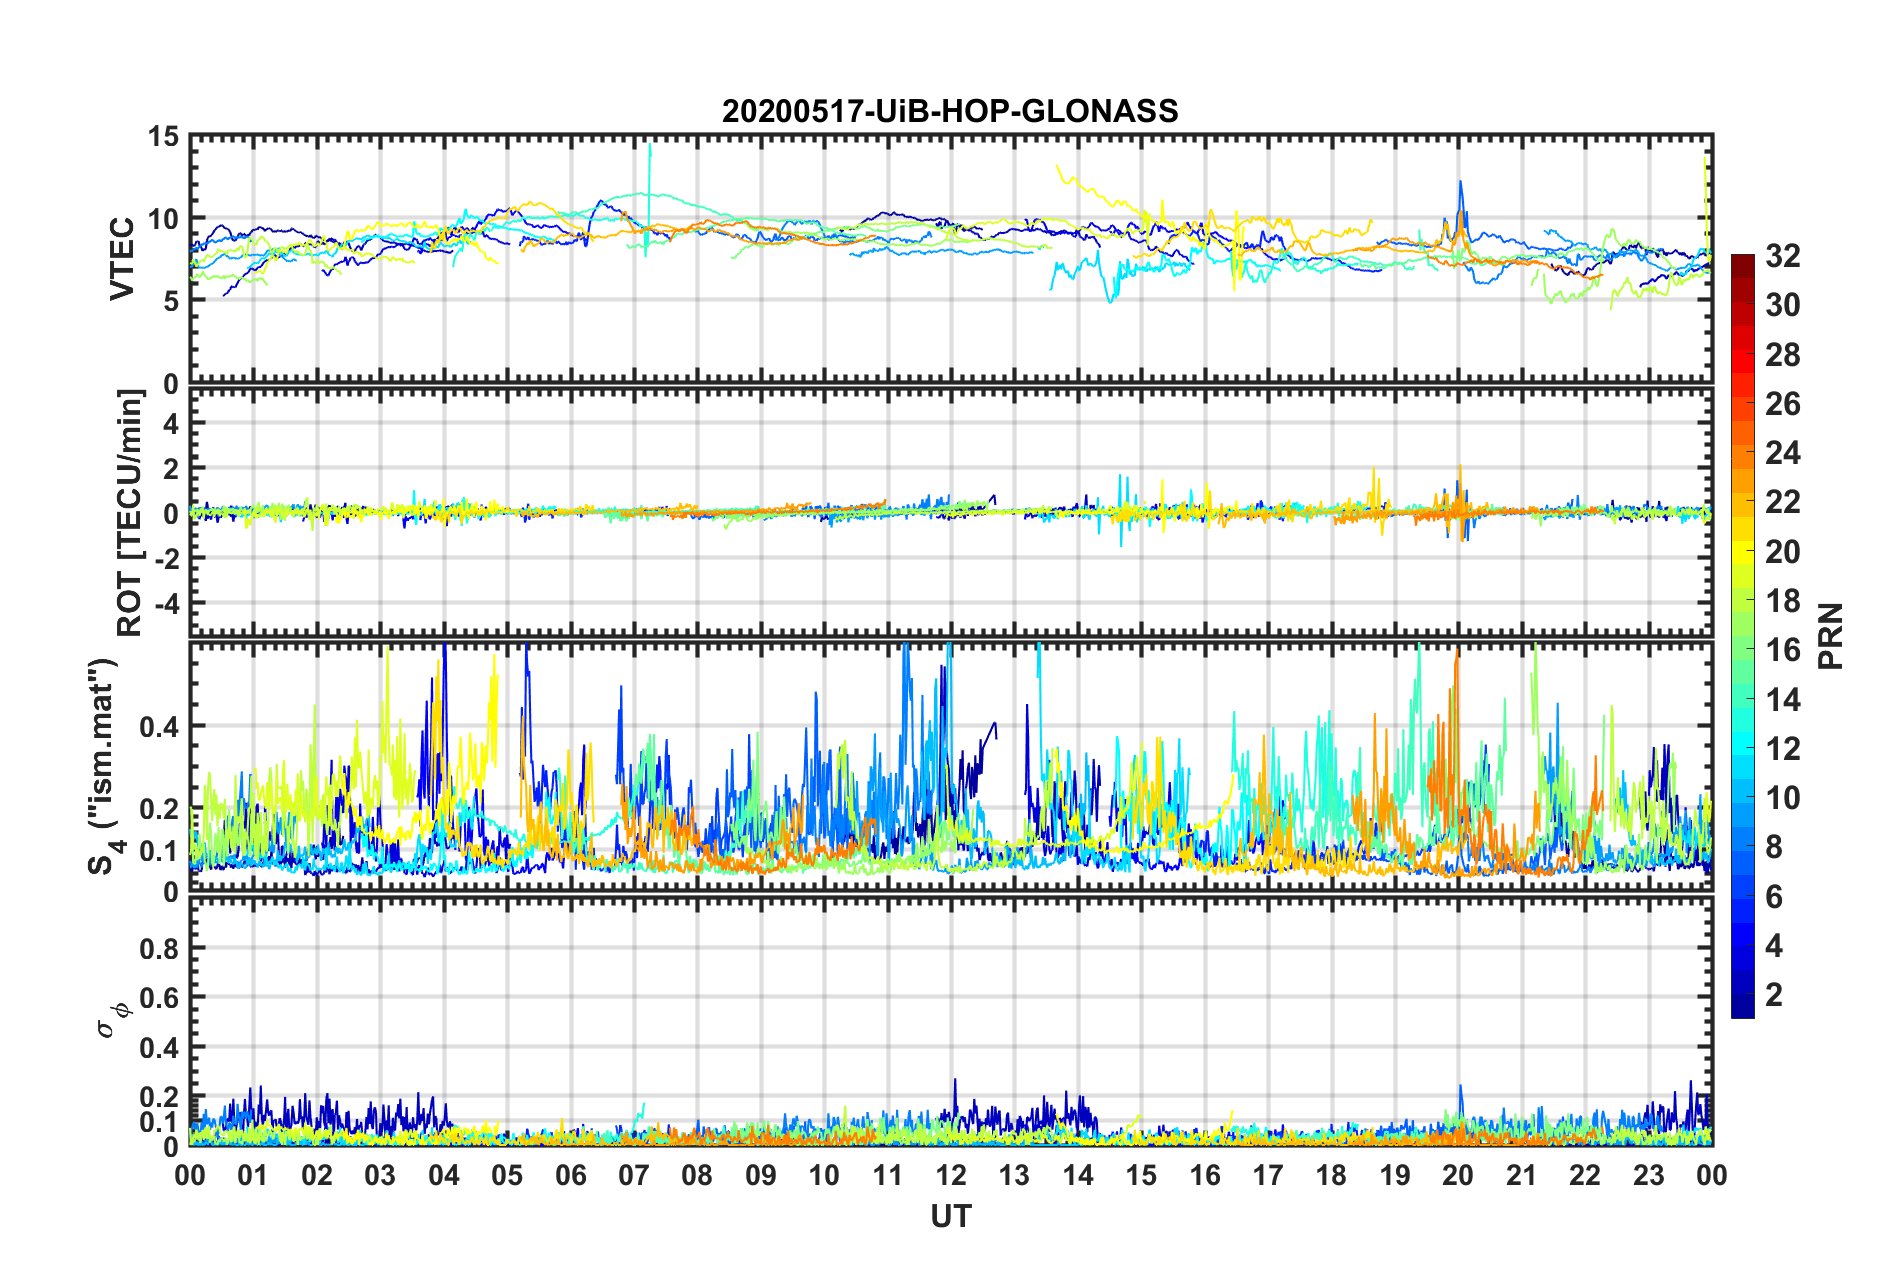Click VTEC y-axis tick label 15
The width and height of the screenshot is (1902, 1272).
[163, 136]
